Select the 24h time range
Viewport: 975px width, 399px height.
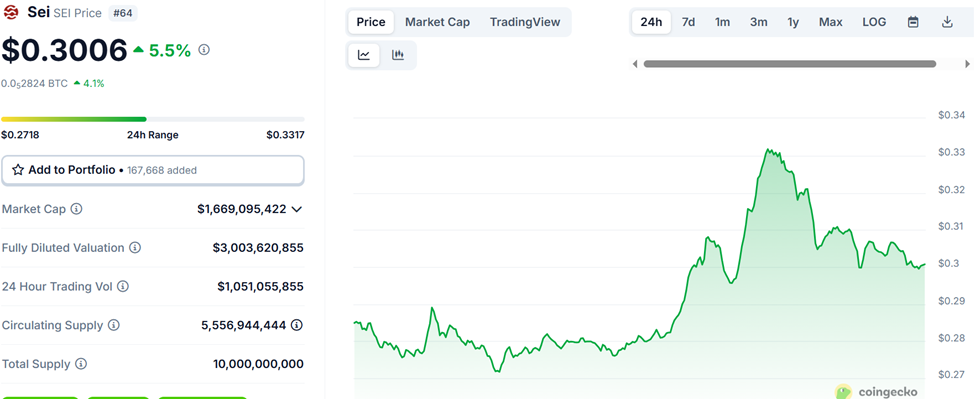pyautogui.click(x=651, y=22)
